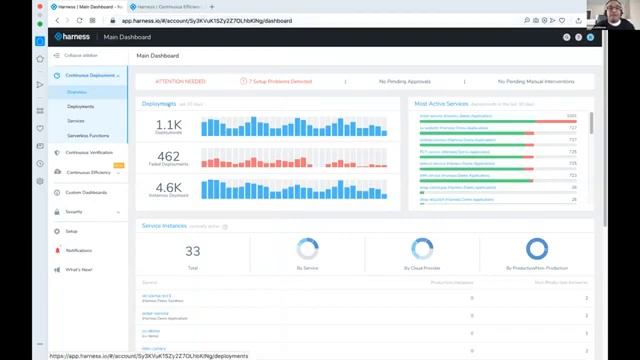The height and width of the screenshot is (360, 640).
Task: Open Continuous Verification menu item
Action: tap(89, 153)
